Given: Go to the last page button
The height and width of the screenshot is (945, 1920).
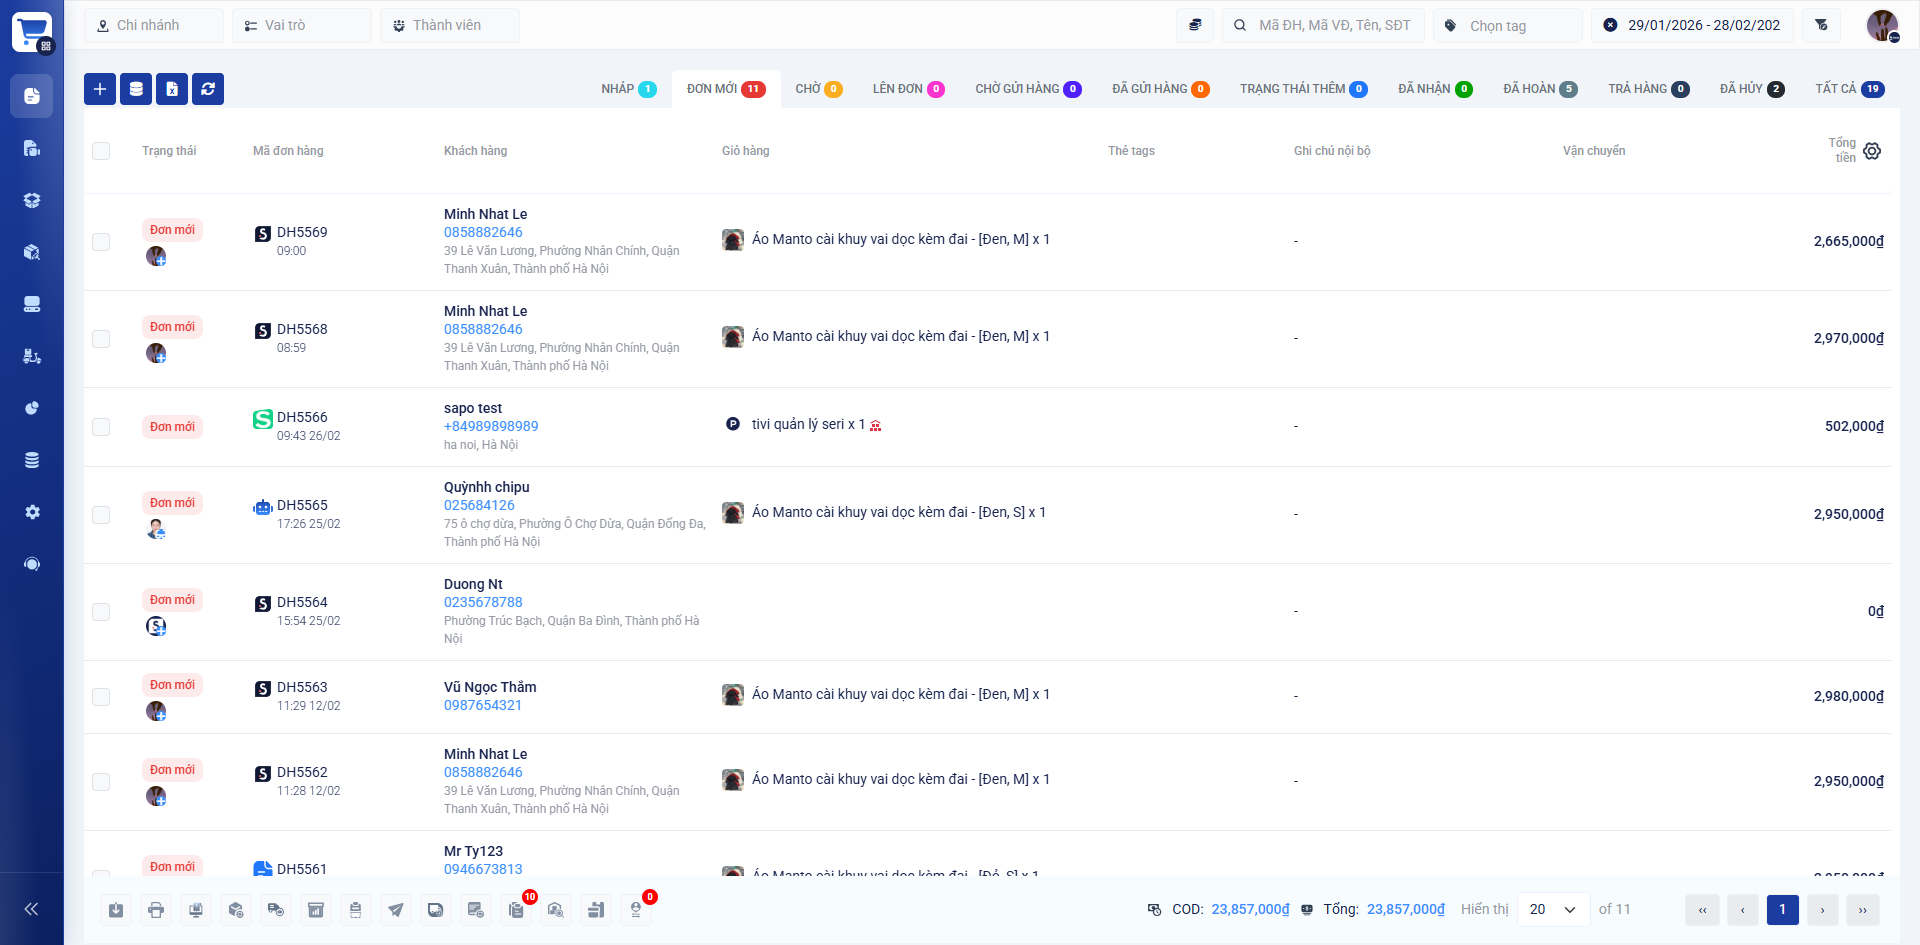Looking at the screenshot, I should (x=1862, y=910).
